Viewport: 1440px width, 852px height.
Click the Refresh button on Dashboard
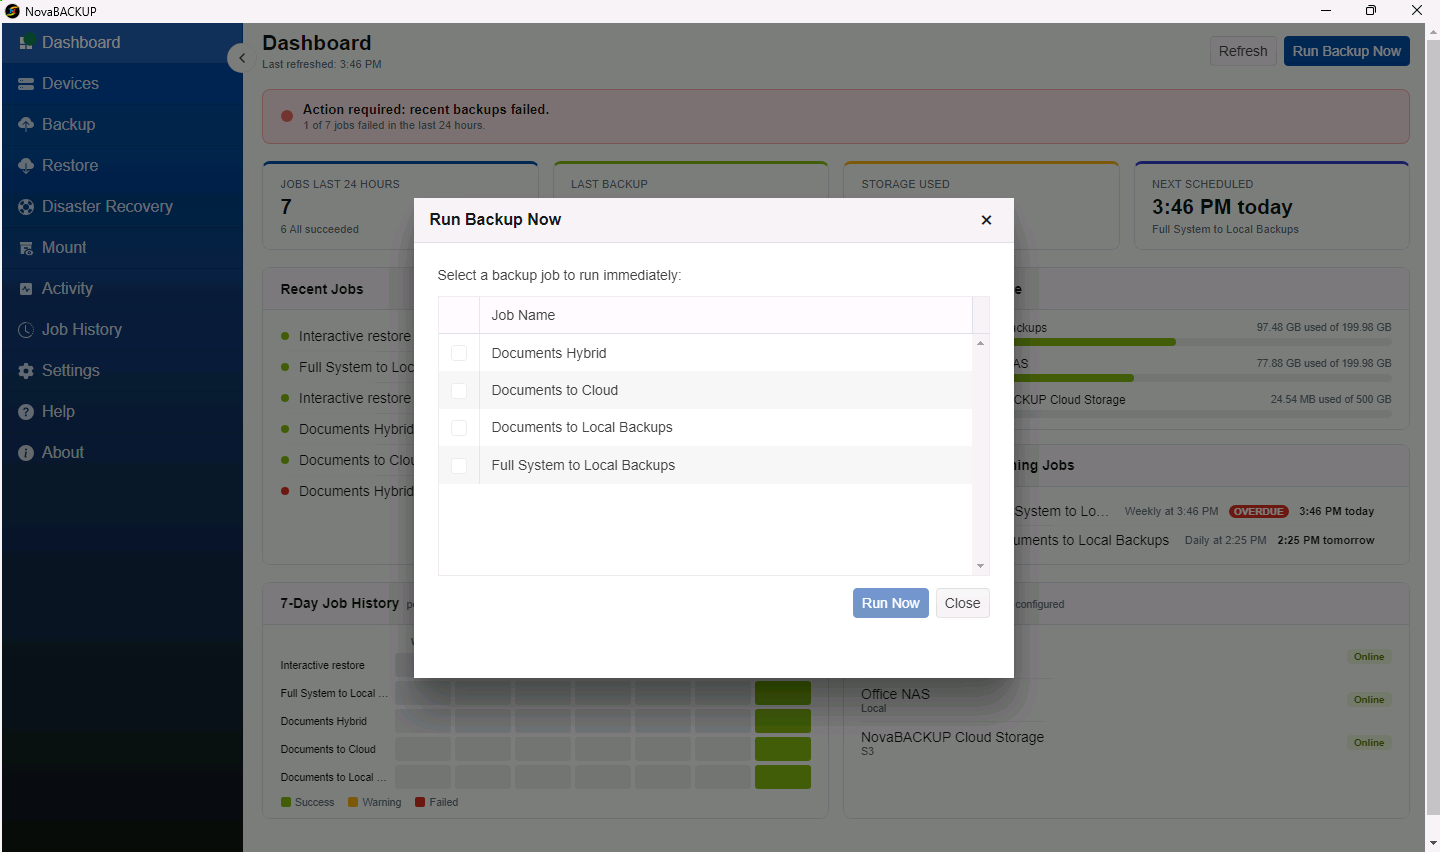pos(1243,51)
